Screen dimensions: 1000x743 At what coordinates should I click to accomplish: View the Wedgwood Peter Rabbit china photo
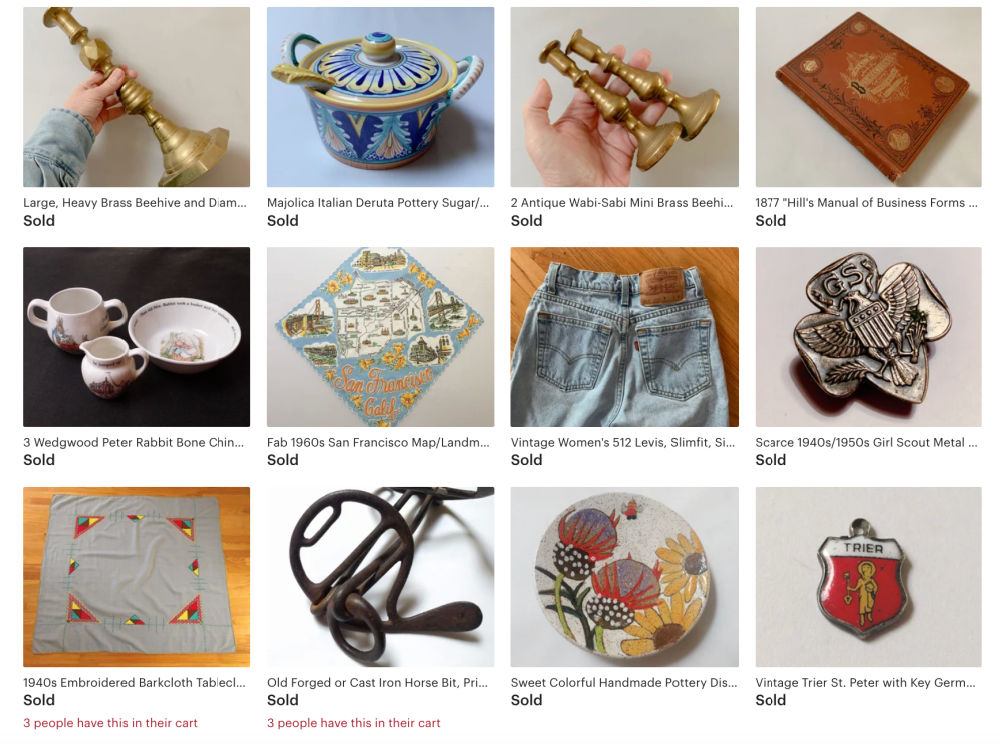(136, 337)
